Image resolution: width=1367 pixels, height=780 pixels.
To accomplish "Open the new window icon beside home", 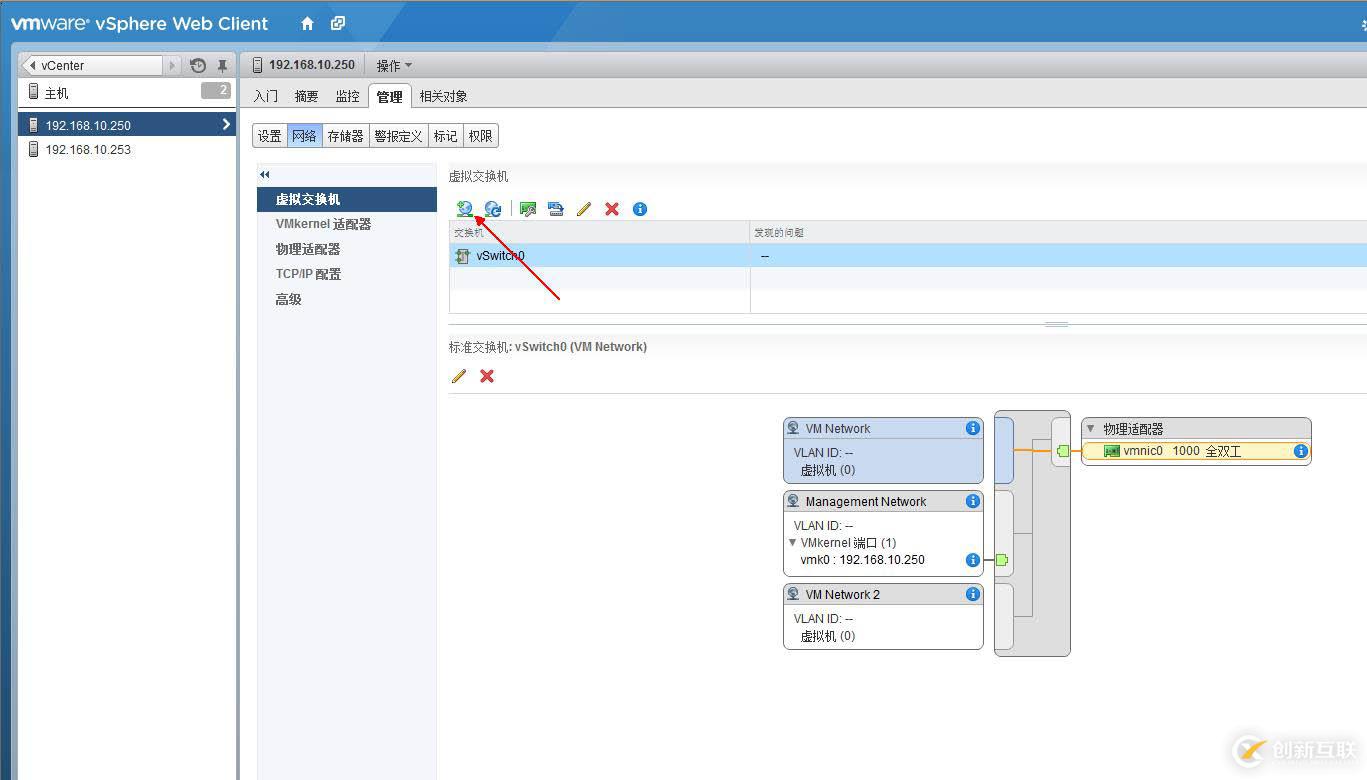I will 338,23.
